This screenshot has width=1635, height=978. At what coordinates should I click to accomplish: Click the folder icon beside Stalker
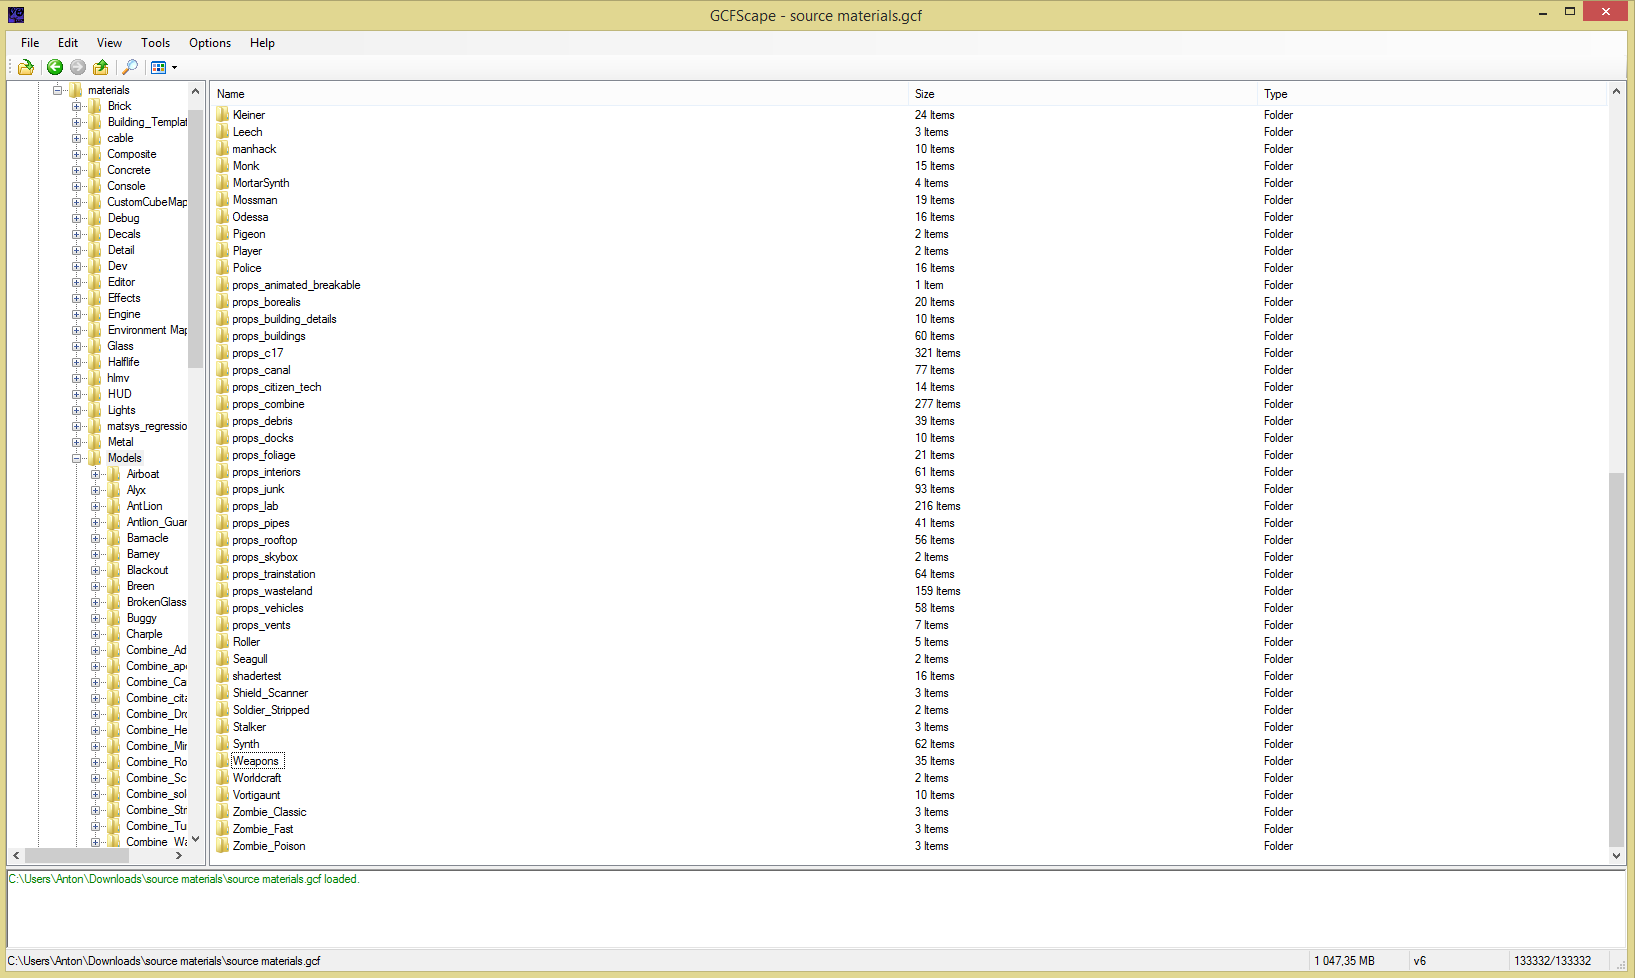pos(223,727)
